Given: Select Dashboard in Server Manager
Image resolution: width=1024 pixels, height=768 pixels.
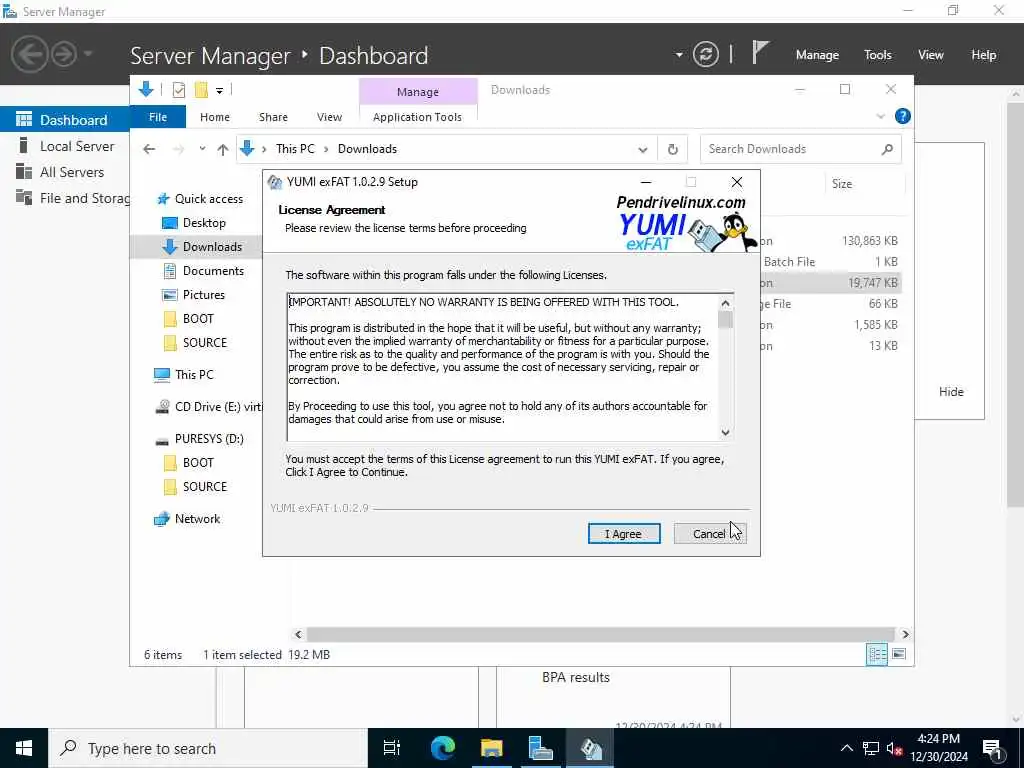Looking at the screenshot, I should point(65,120).
